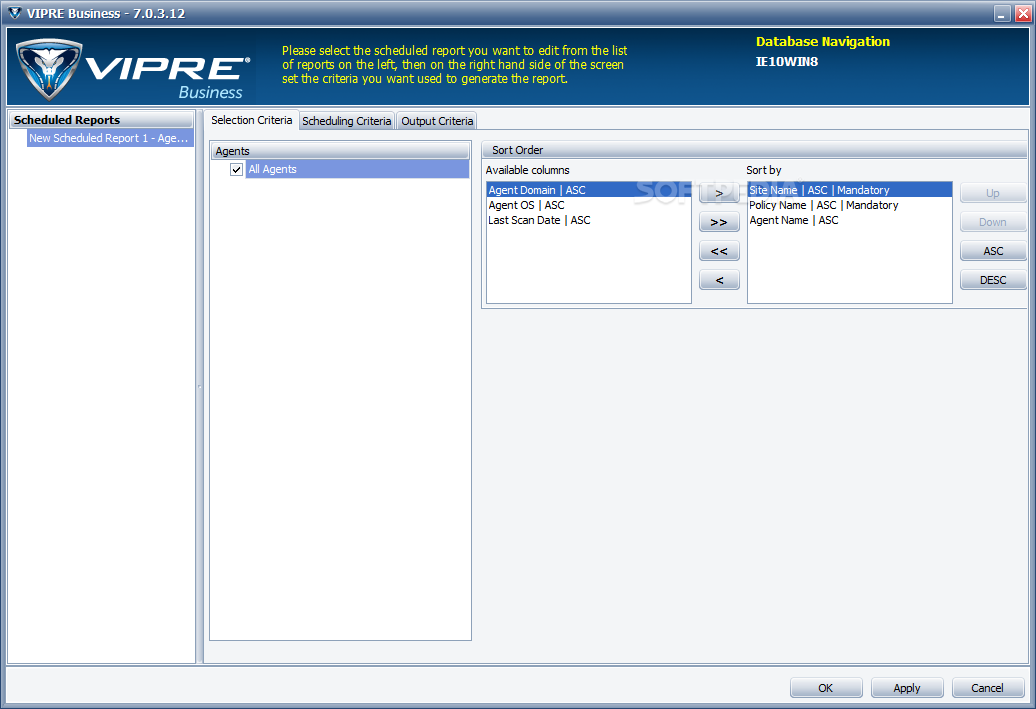Set ascending order with ASC button
Screen dimensions: 1036x709
click(x=993, y=251)
